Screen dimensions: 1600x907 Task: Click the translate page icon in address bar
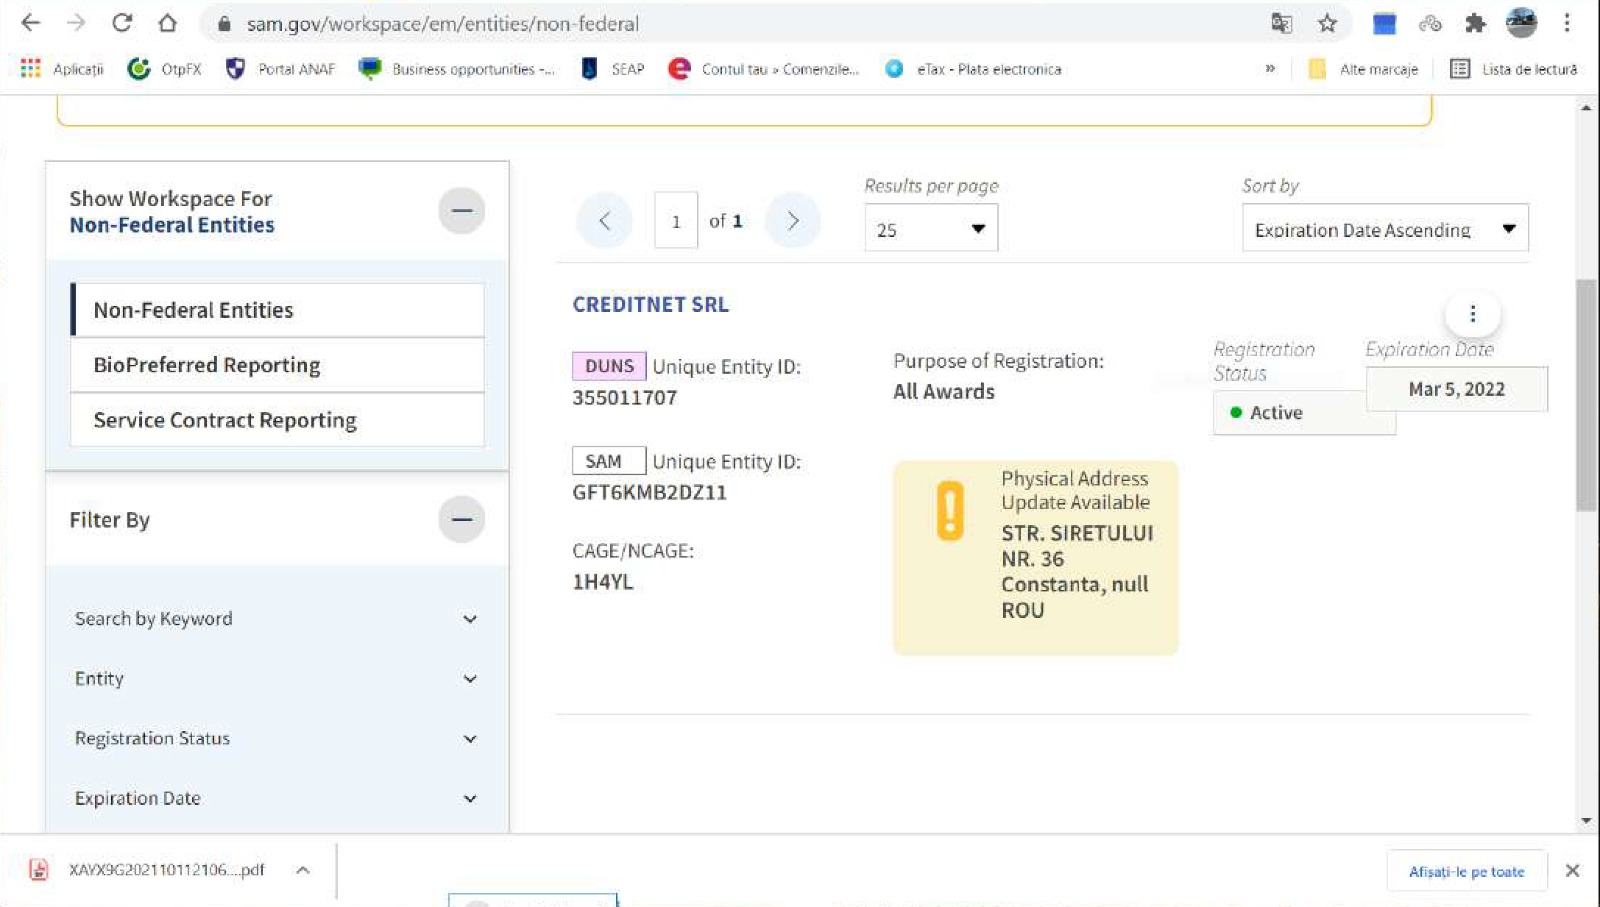(x=1281, y=23)
